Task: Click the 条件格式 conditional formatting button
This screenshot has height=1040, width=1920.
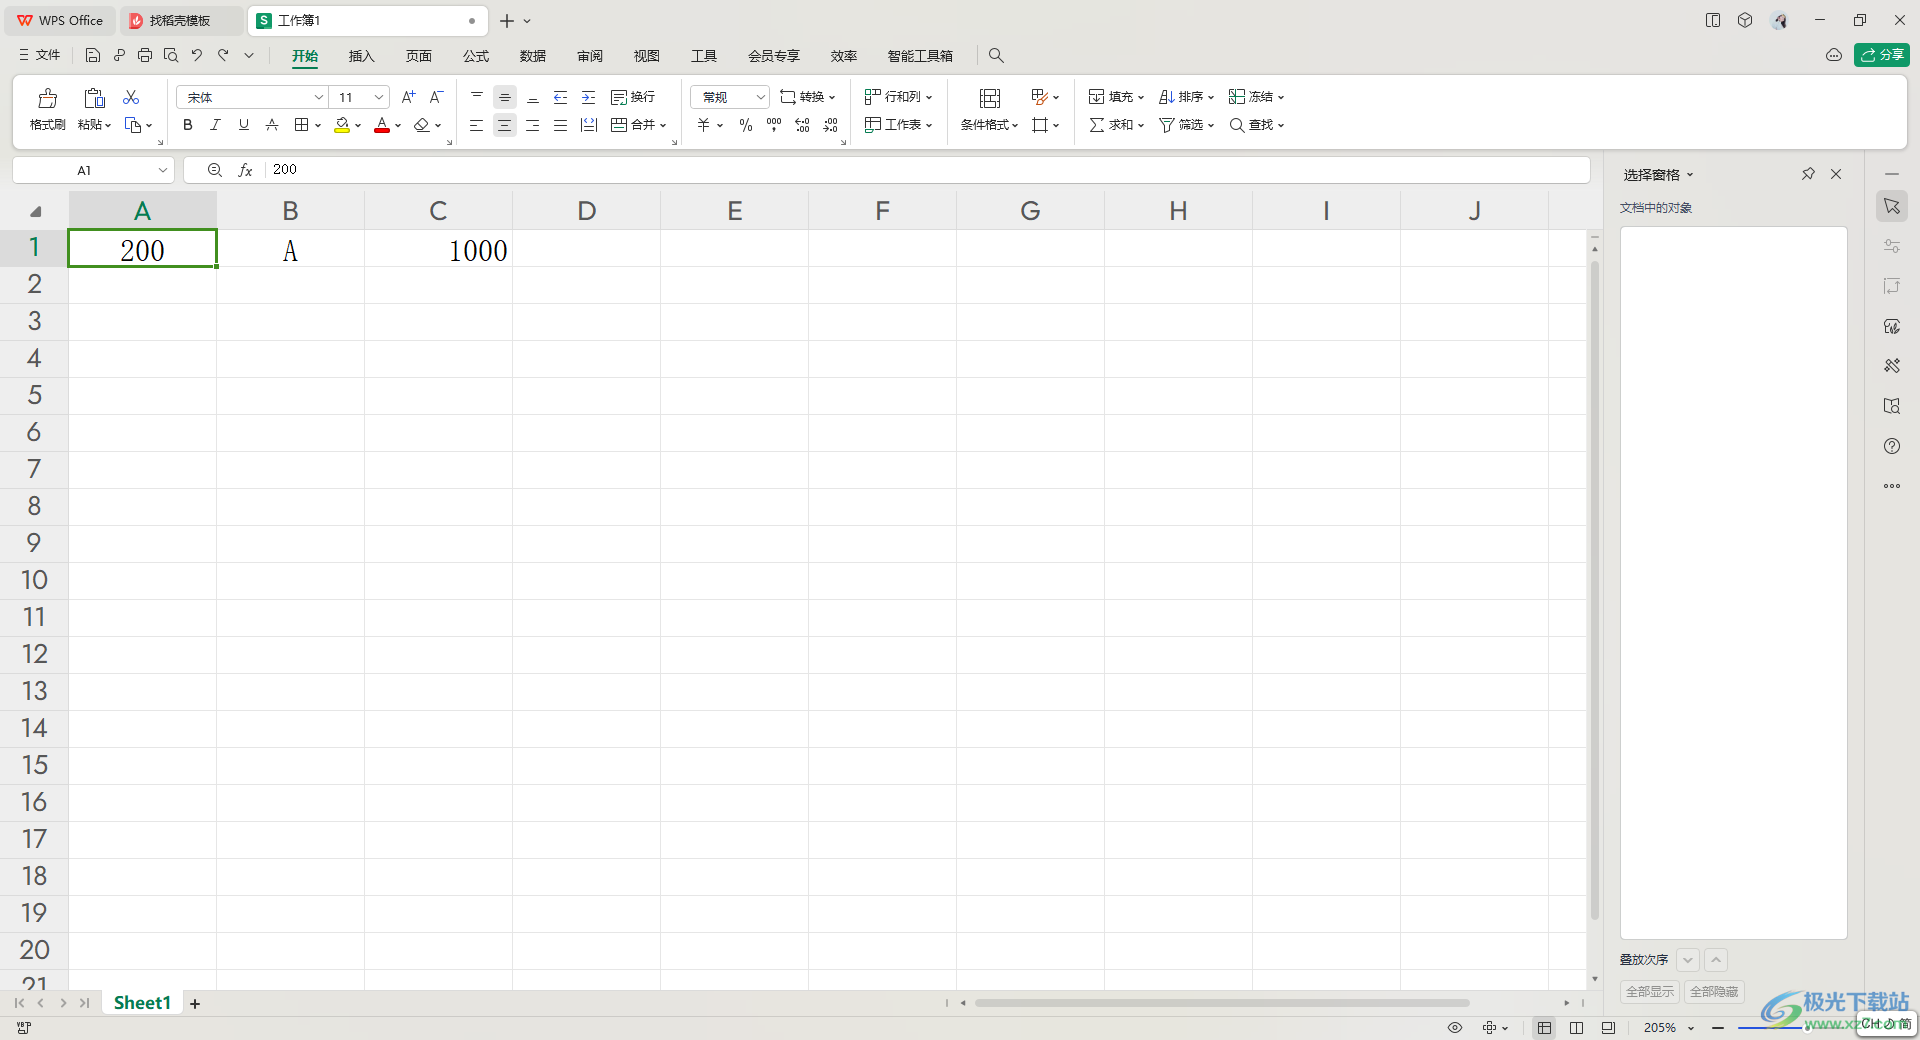Action: 989,110
